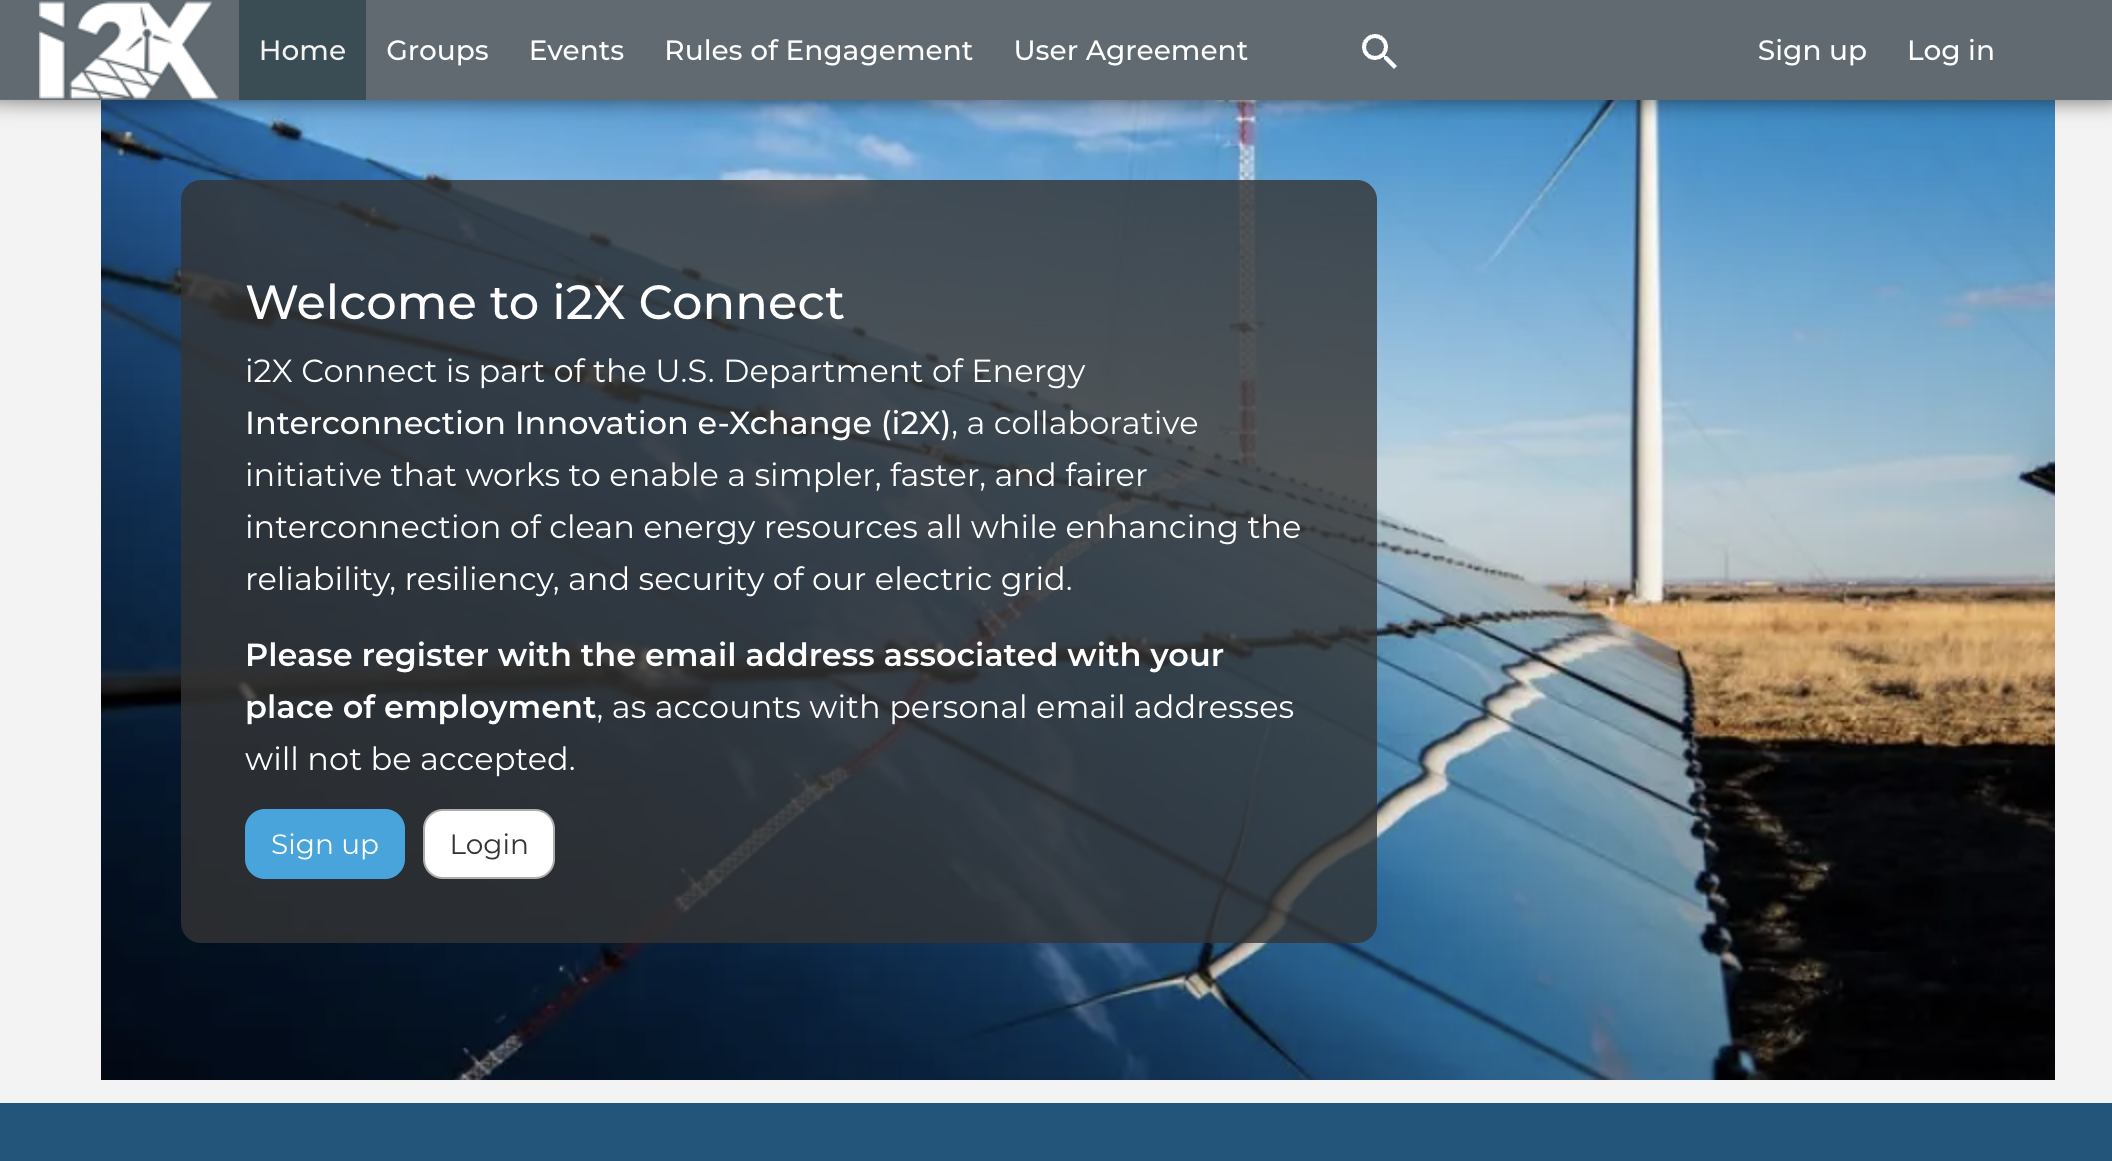The width and height of the screenshot is (2112, 1161).
Task: Click Sign up in the top navigation
Action: coord(1811,50)
